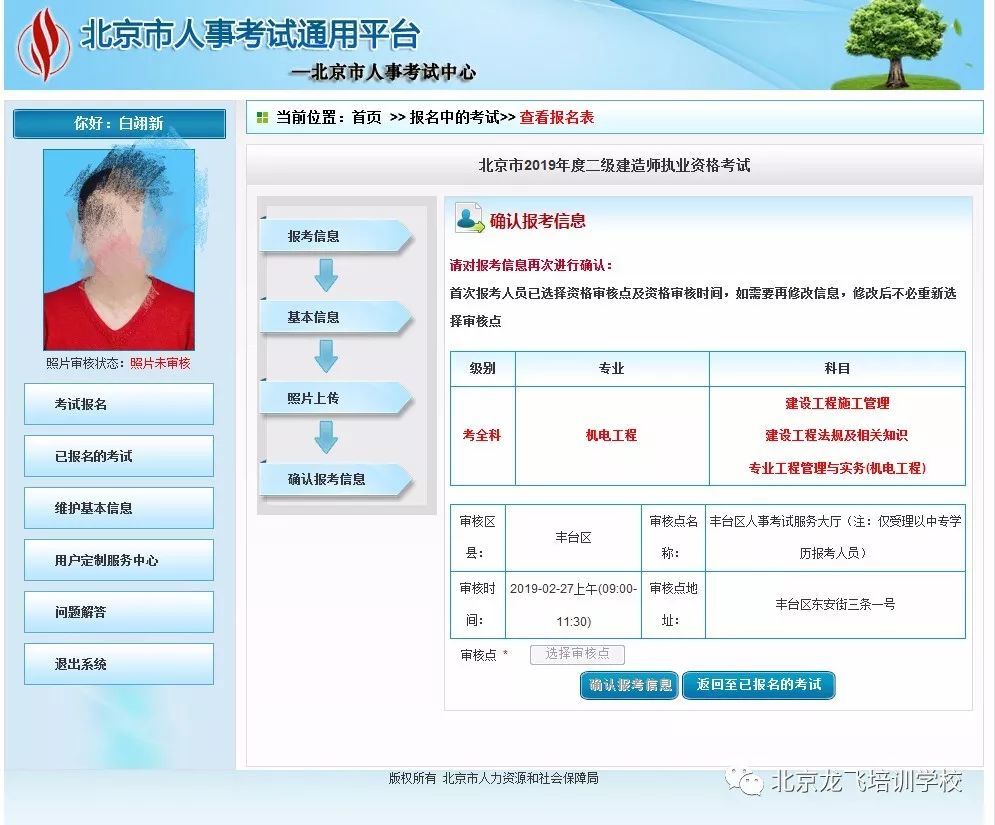This screenshot has height=825, width=995.
Task: Select the 报考信息 step
Action: [335, 236]
